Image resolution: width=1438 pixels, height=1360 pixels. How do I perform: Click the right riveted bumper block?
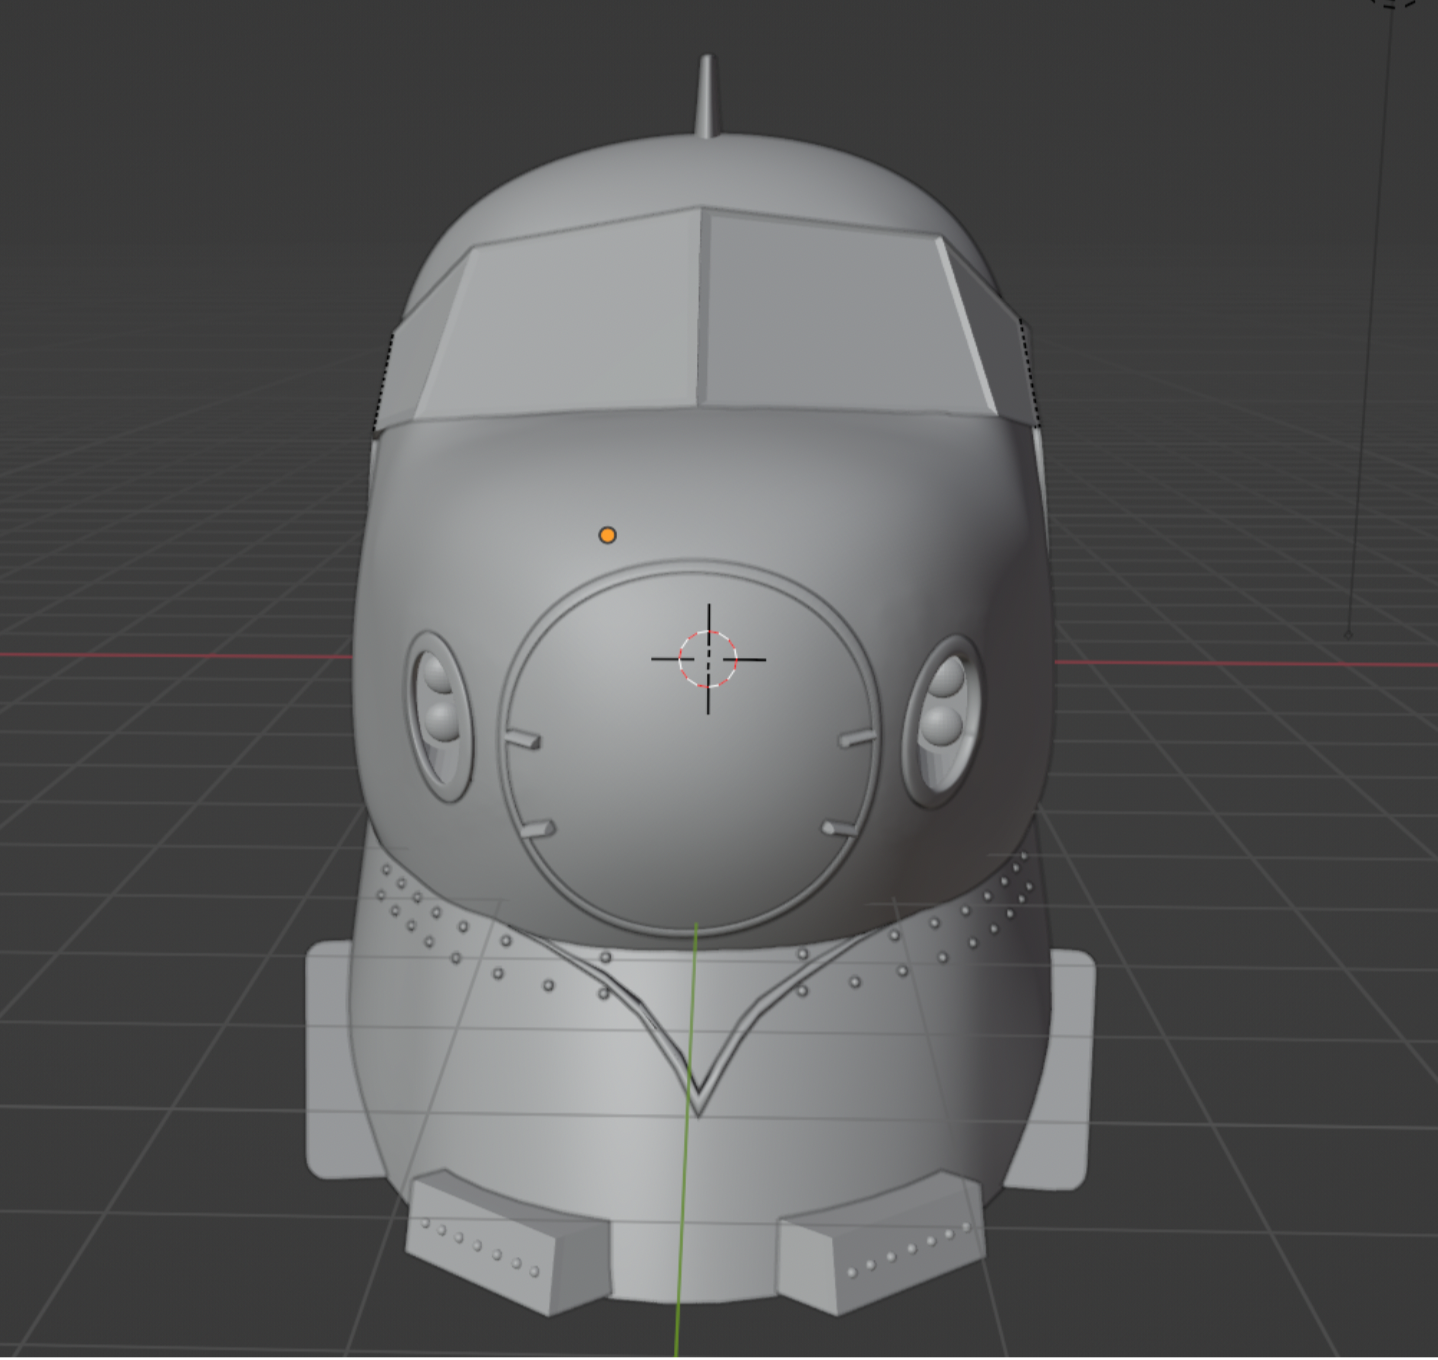tap(882, 1242)
